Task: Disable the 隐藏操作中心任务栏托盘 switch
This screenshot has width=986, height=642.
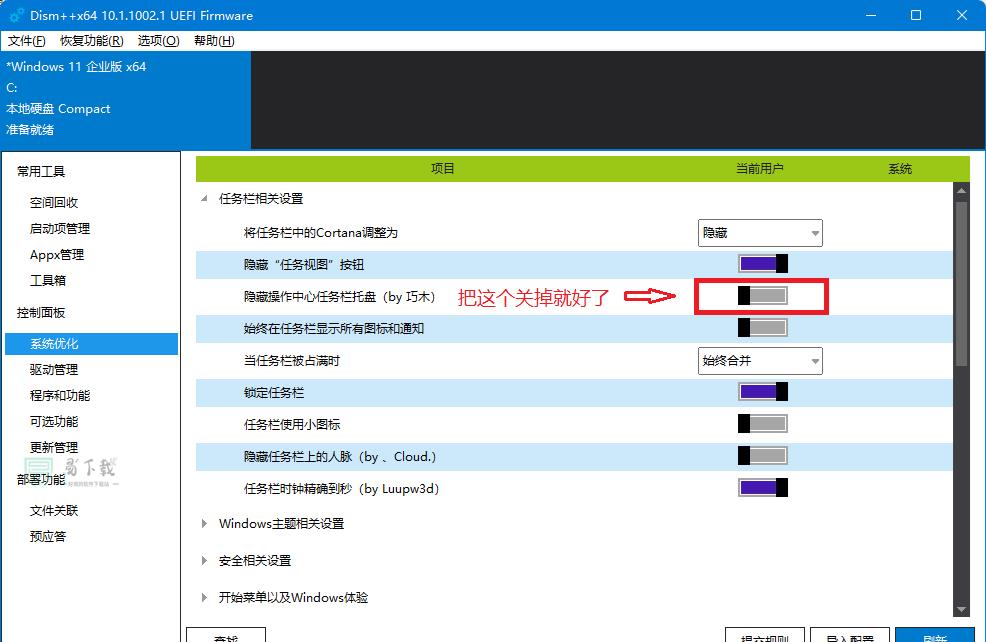Action: (x=761, y=295)
